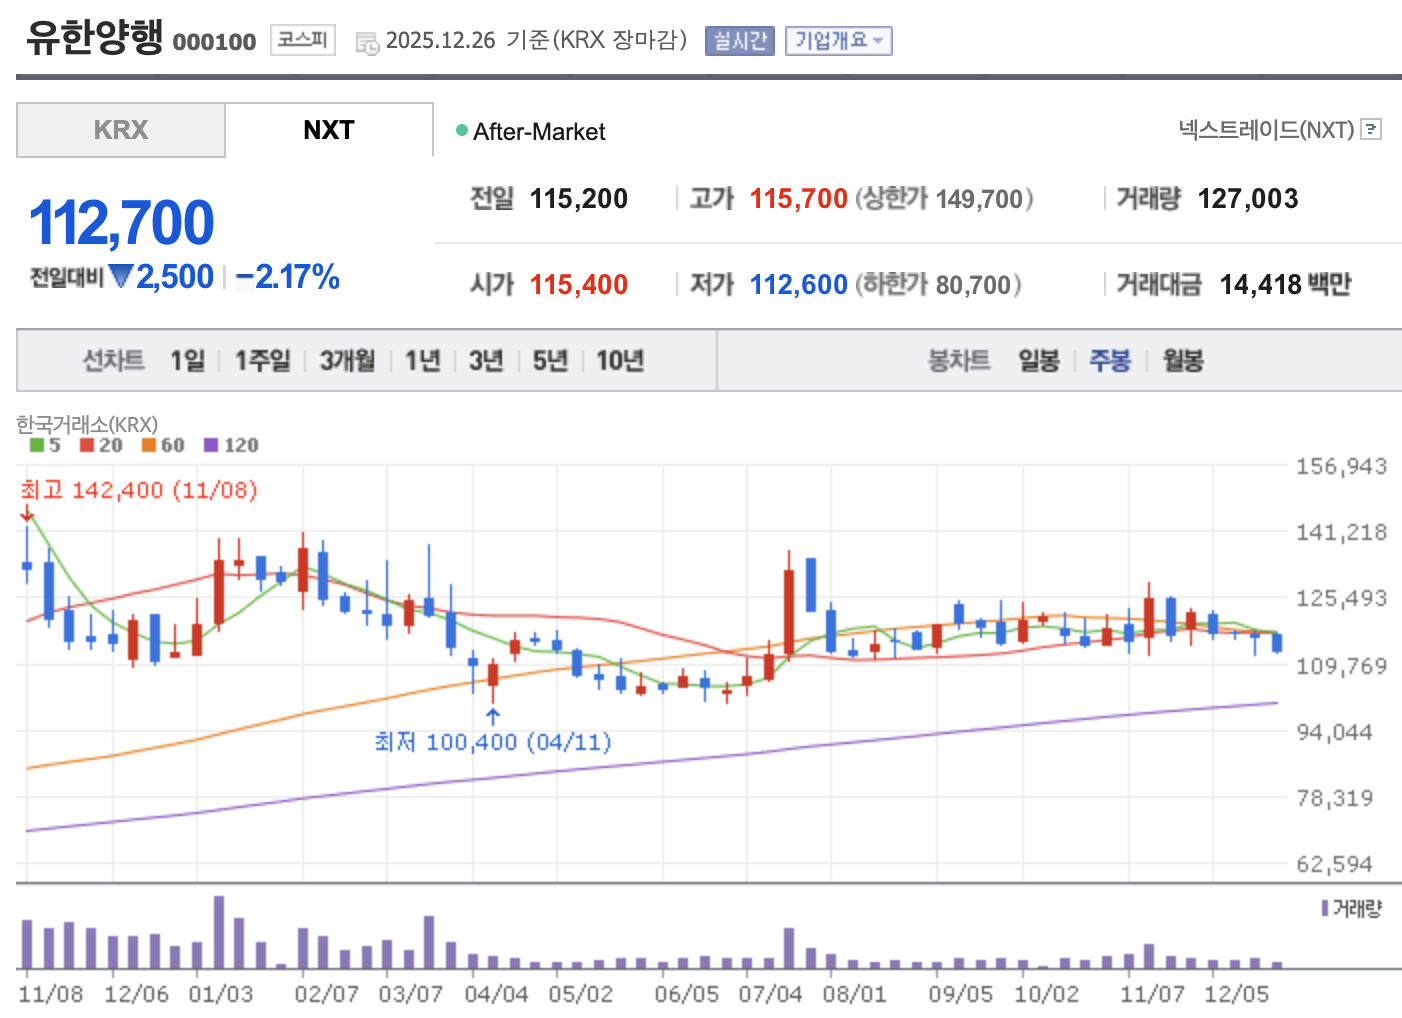Click the 선차트 label
Image resolution: width=1402 pixels, height=1018 pixels.
(x=113, y=360)
